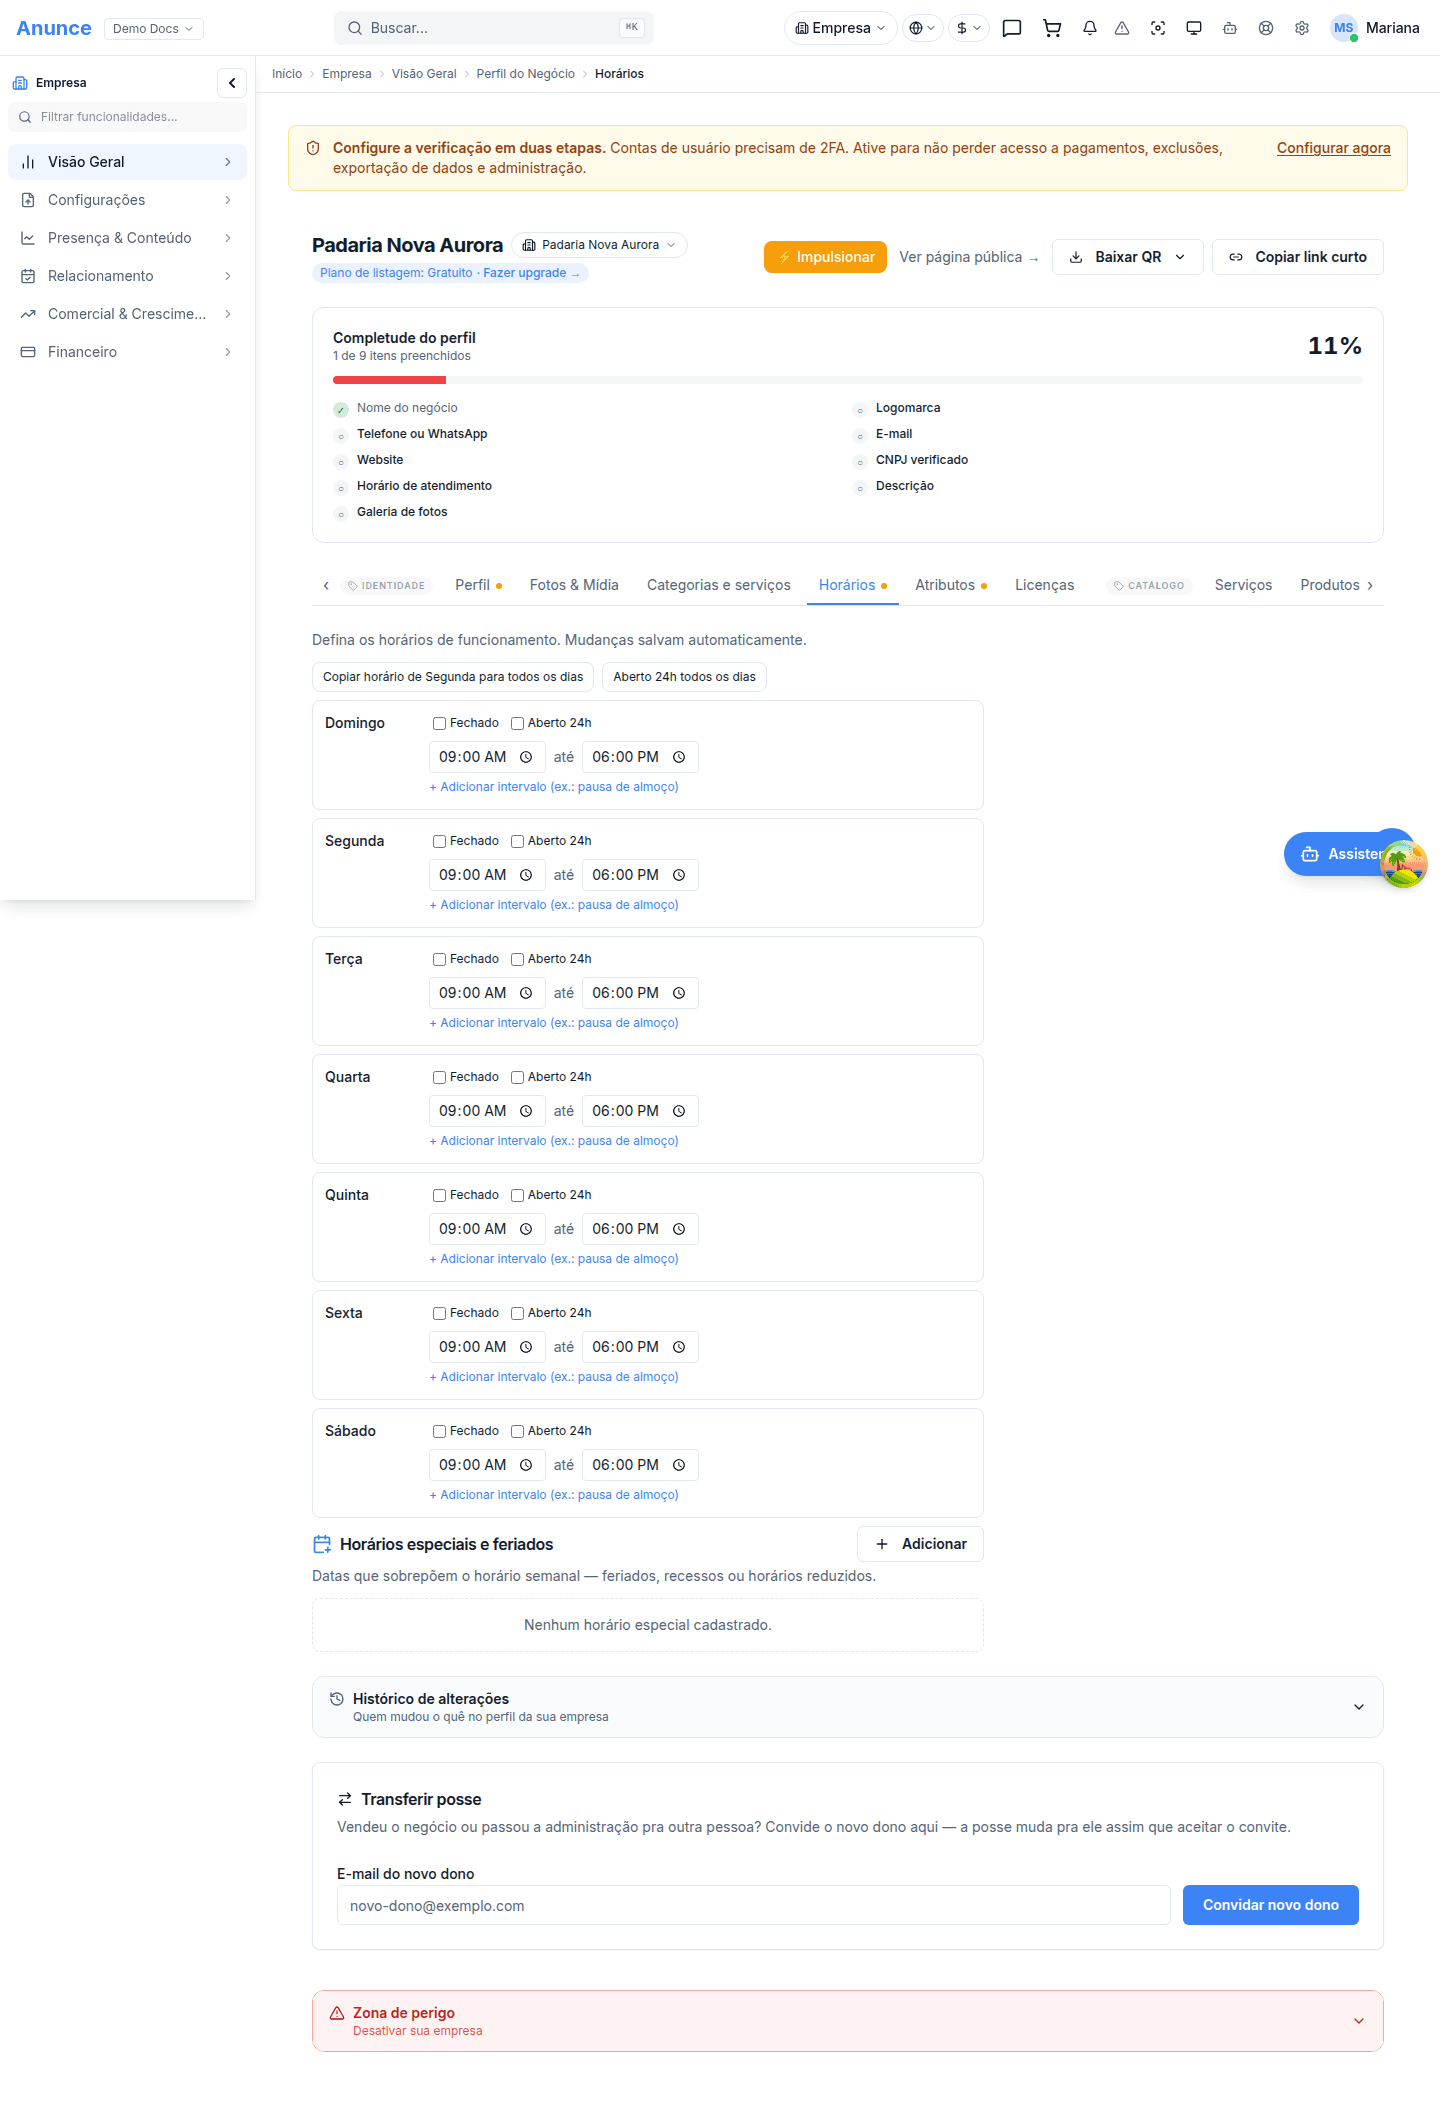Viewport: 1440px width, 2108px height.
Task: Open the notifications bell
Action: [x=1090, y=28]
